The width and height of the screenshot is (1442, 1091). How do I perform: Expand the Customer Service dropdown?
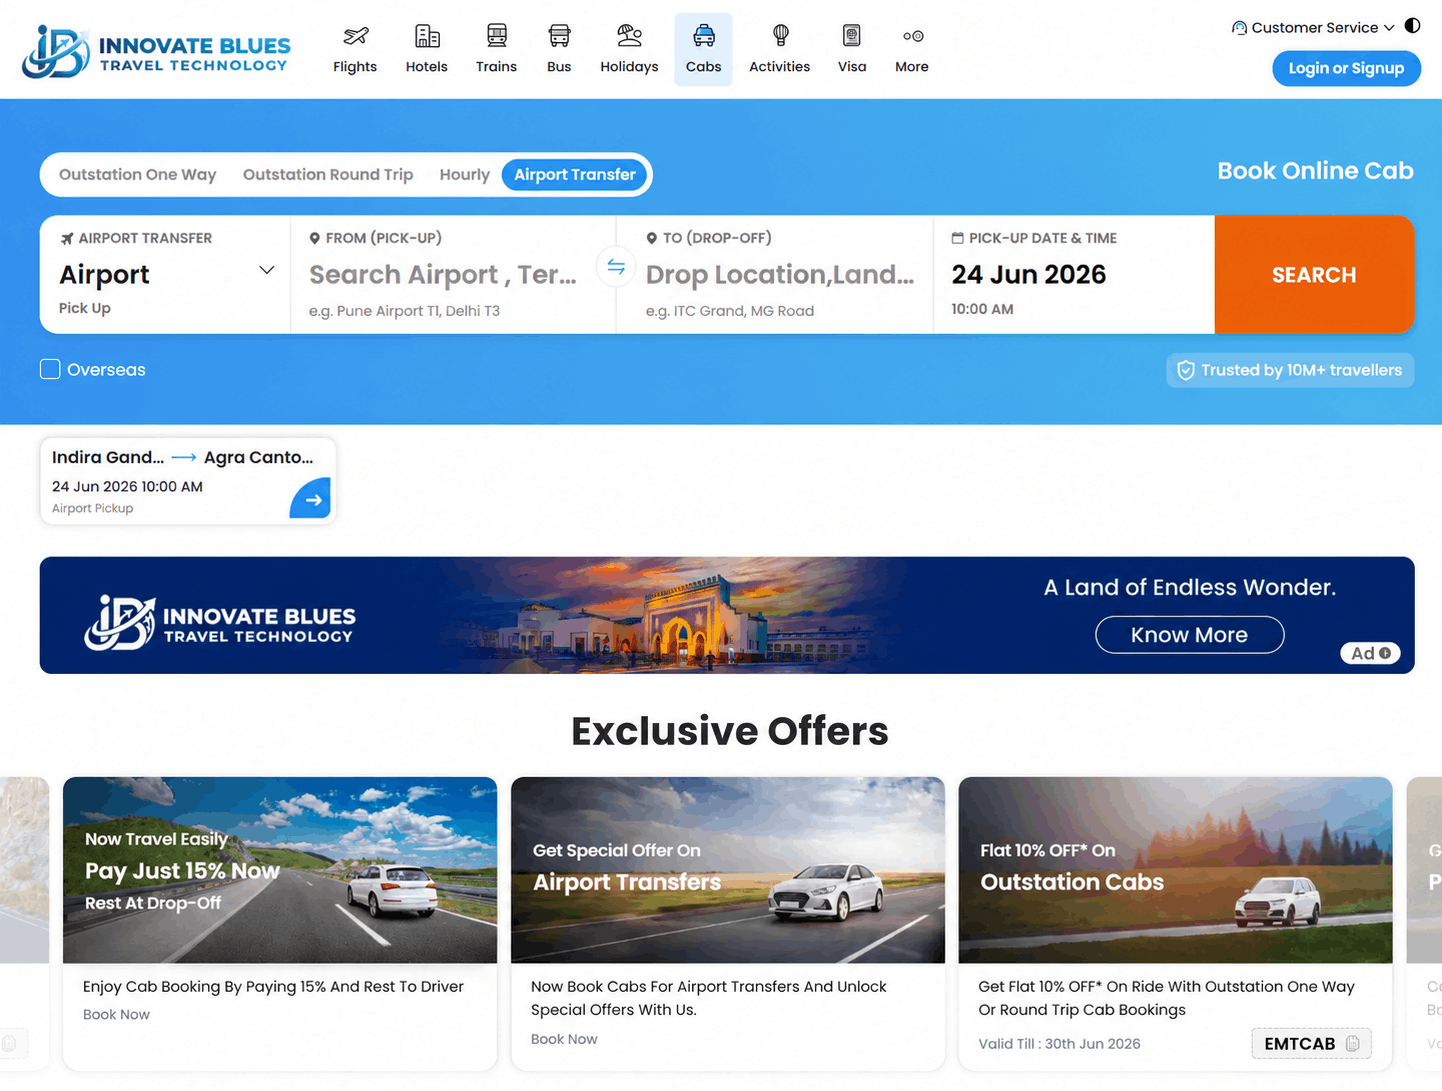click(1389, 28)
